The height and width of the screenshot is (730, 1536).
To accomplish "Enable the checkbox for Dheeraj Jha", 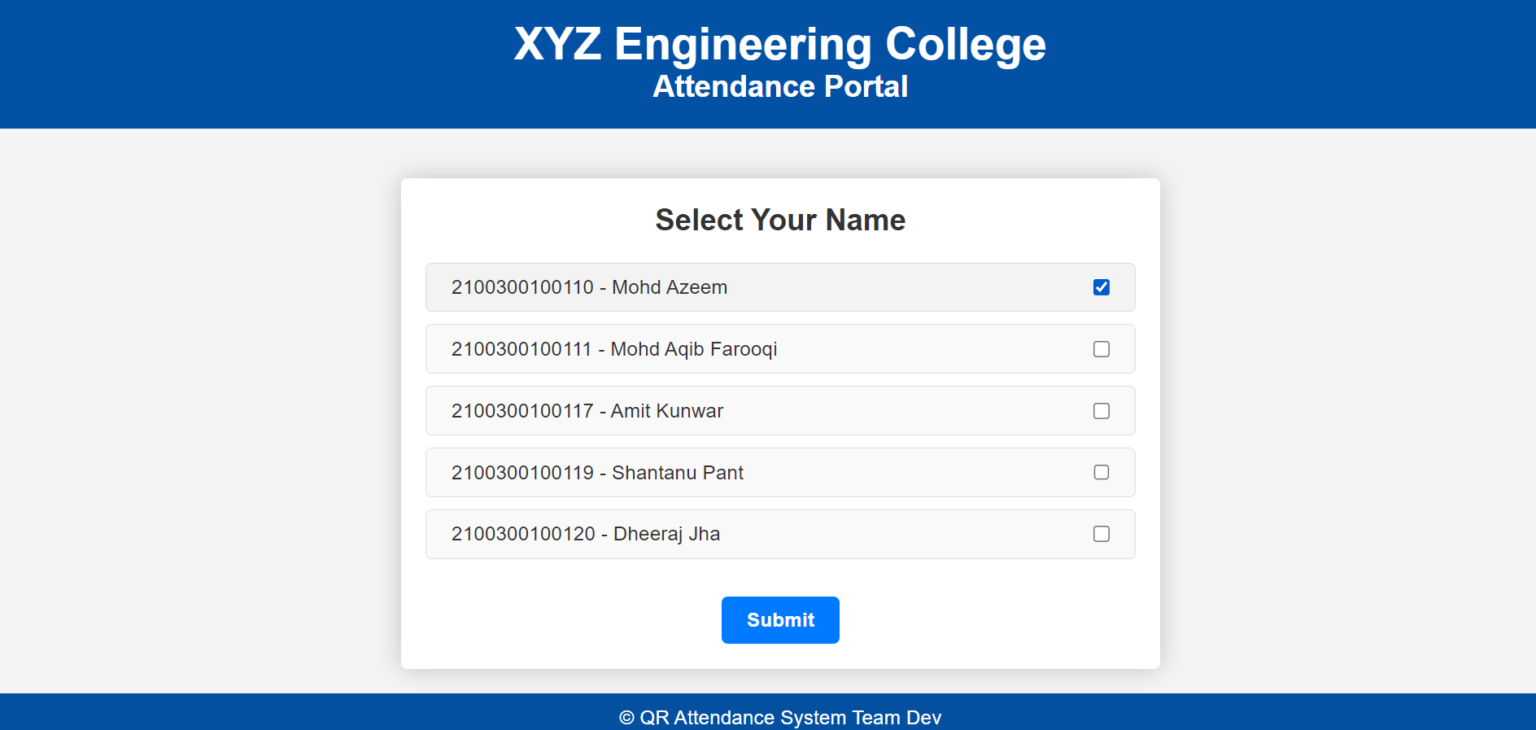I will 1101,534.
